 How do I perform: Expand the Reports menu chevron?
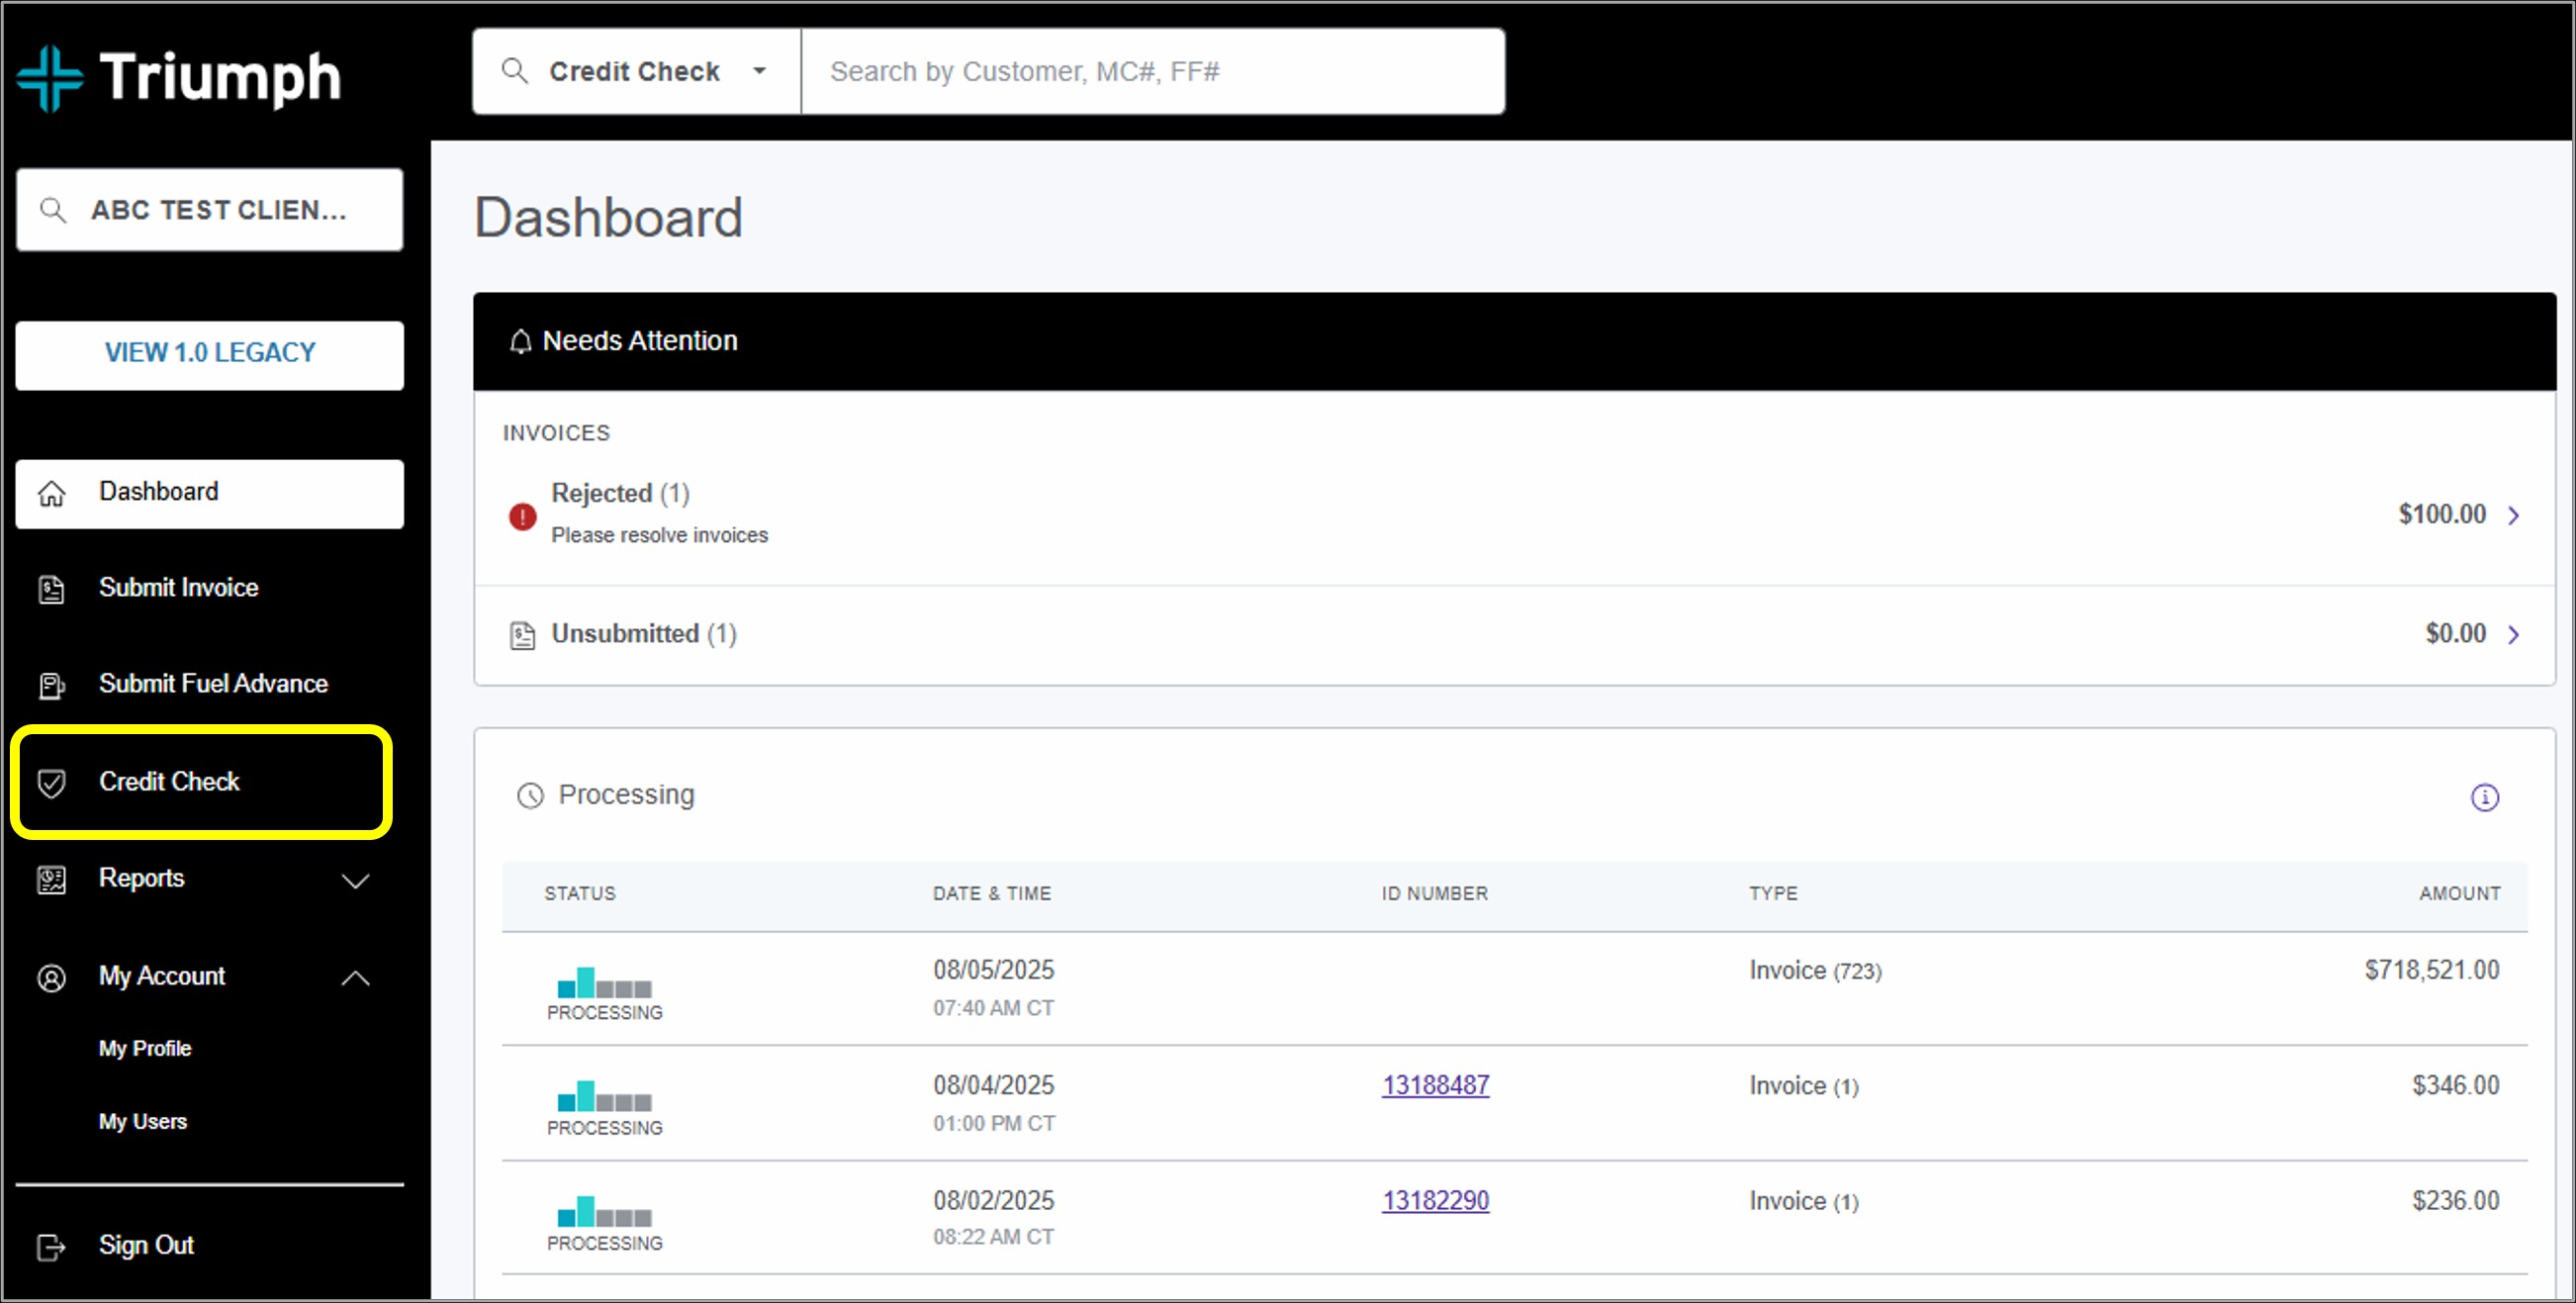click(355, 880)
